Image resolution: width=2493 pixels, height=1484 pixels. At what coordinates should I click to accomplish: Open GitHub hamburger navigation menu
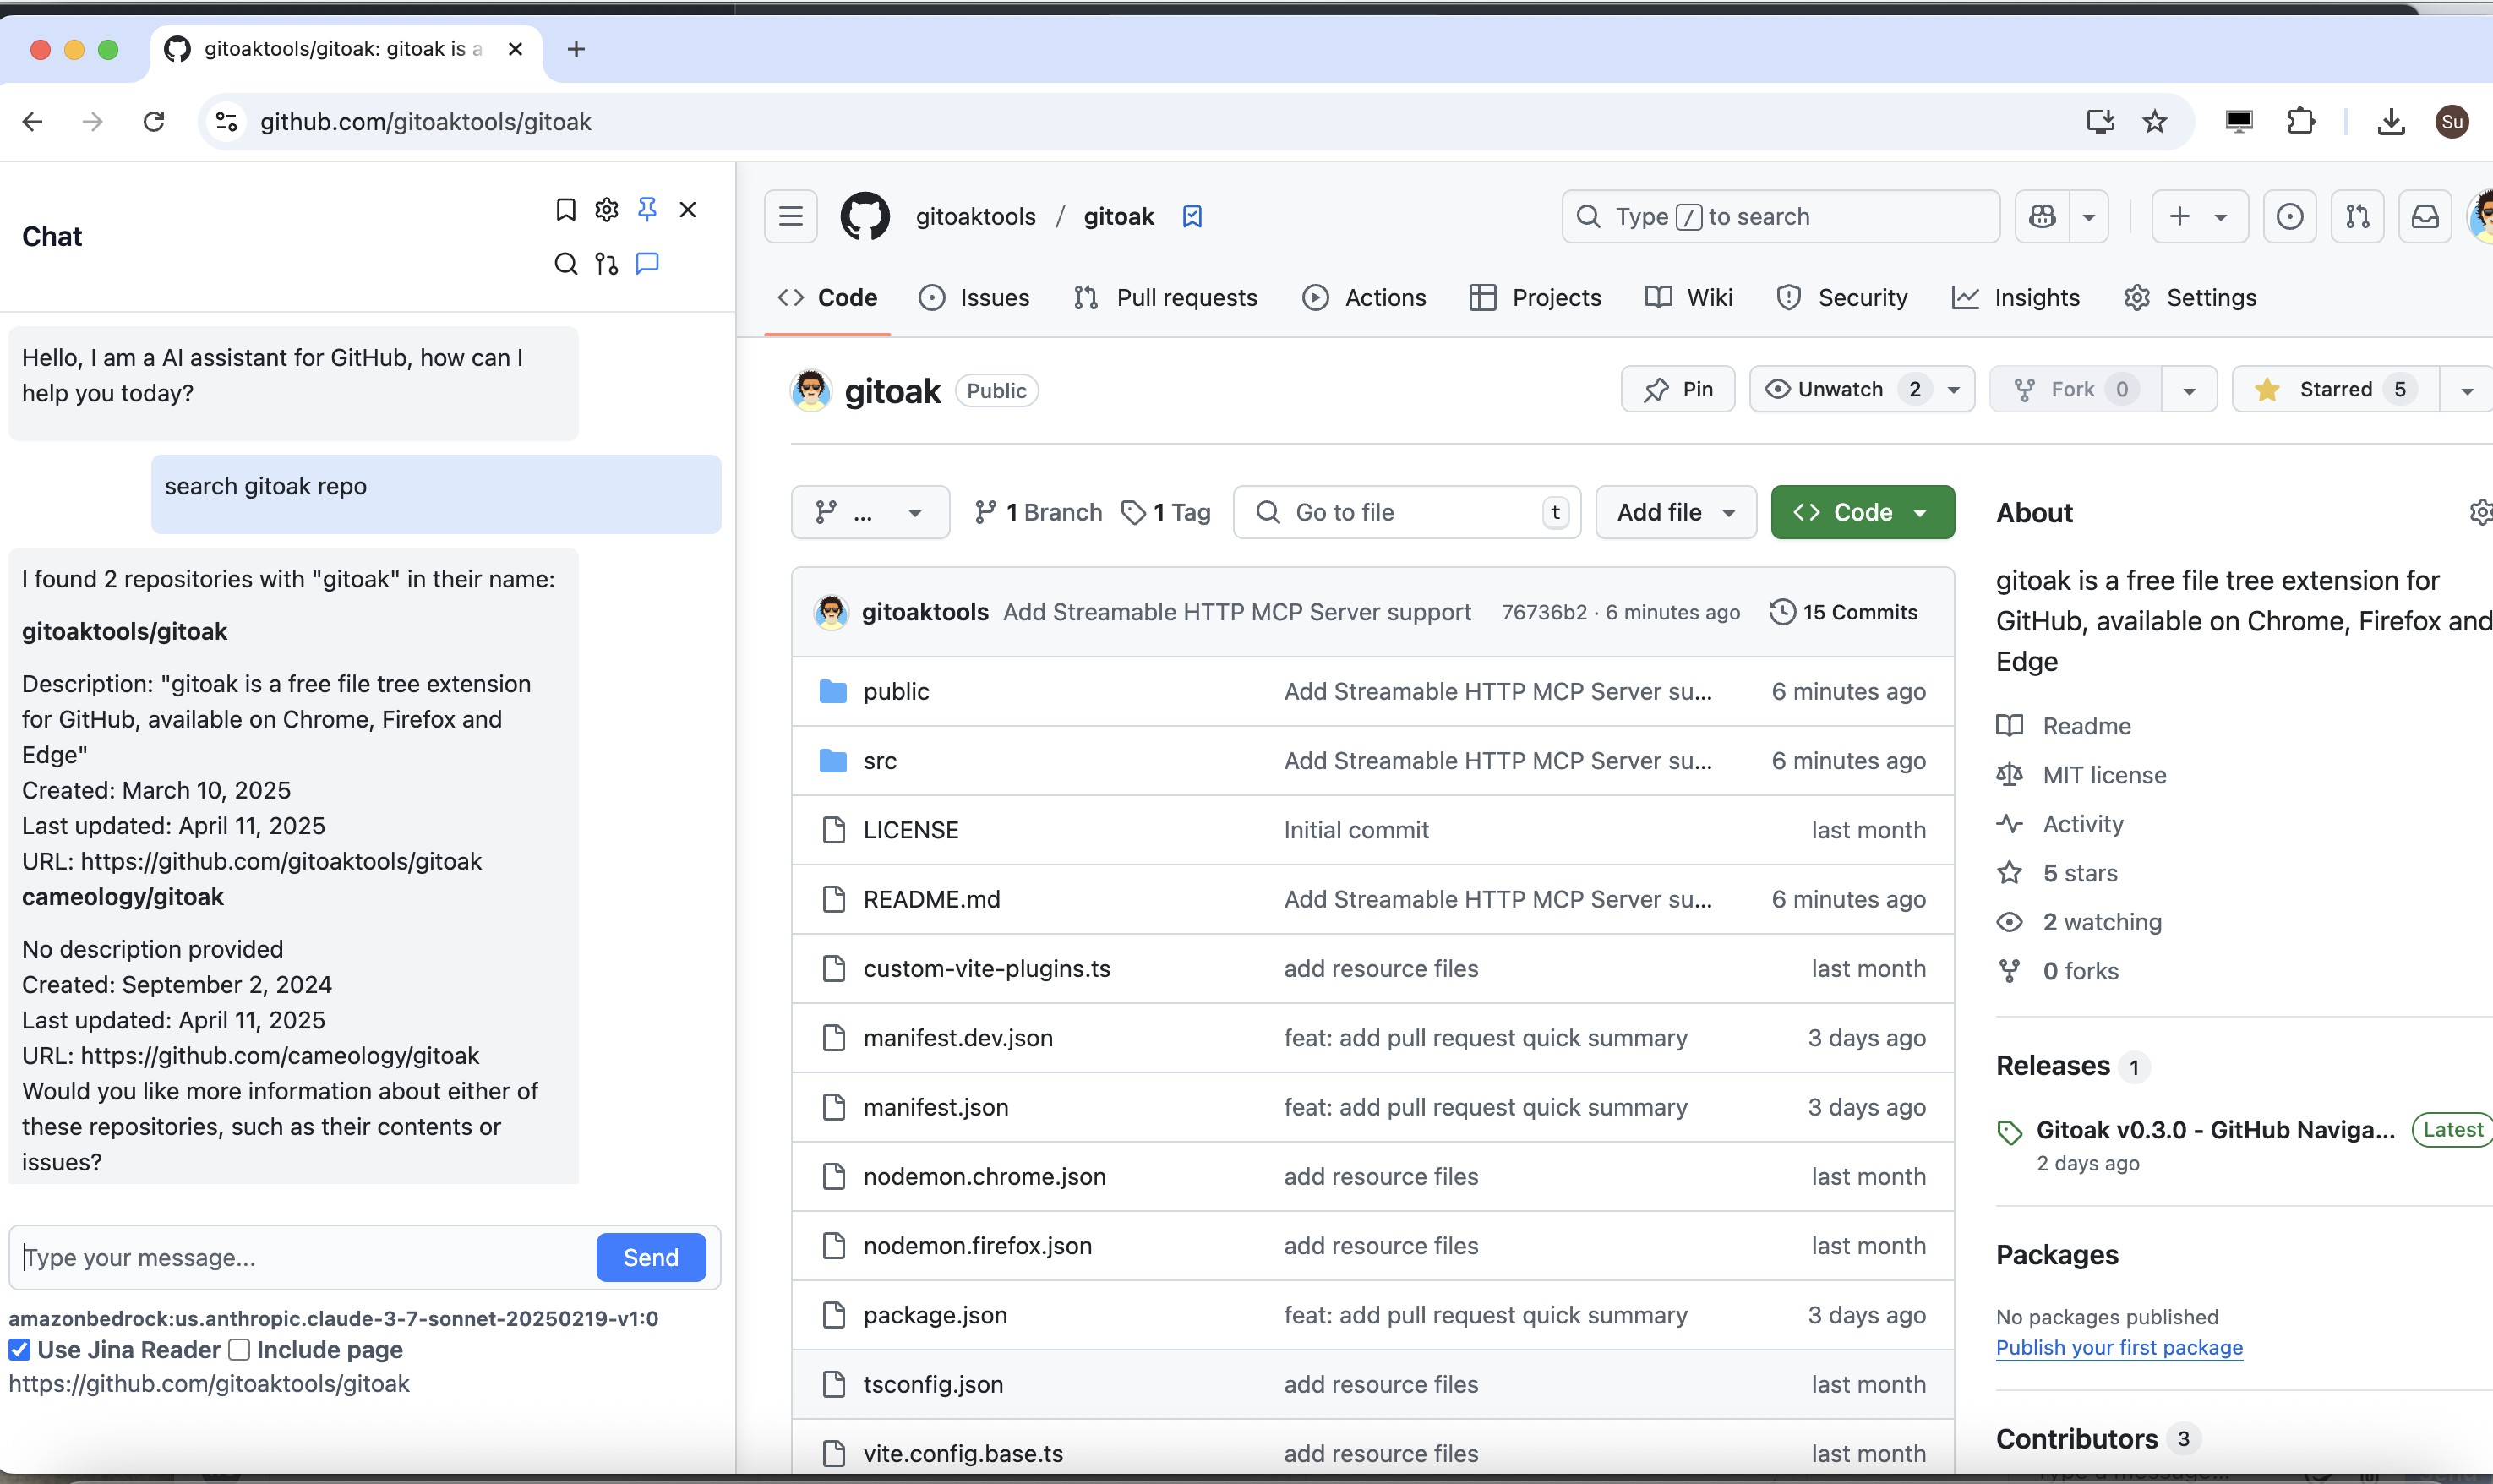791,216
